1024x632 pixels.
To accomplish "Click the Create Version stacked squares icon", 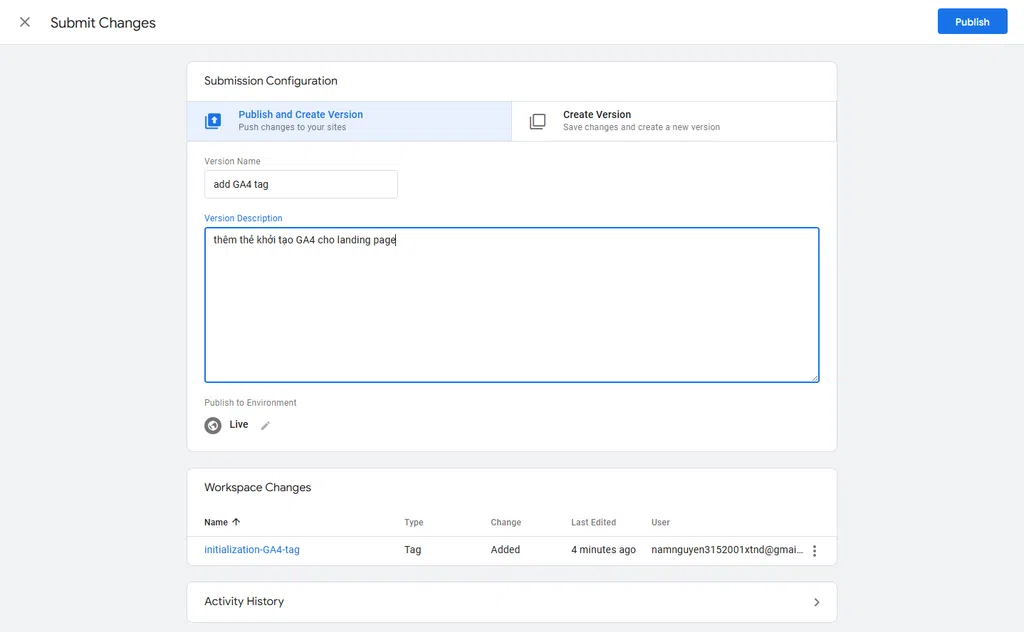I will (538, 121).
